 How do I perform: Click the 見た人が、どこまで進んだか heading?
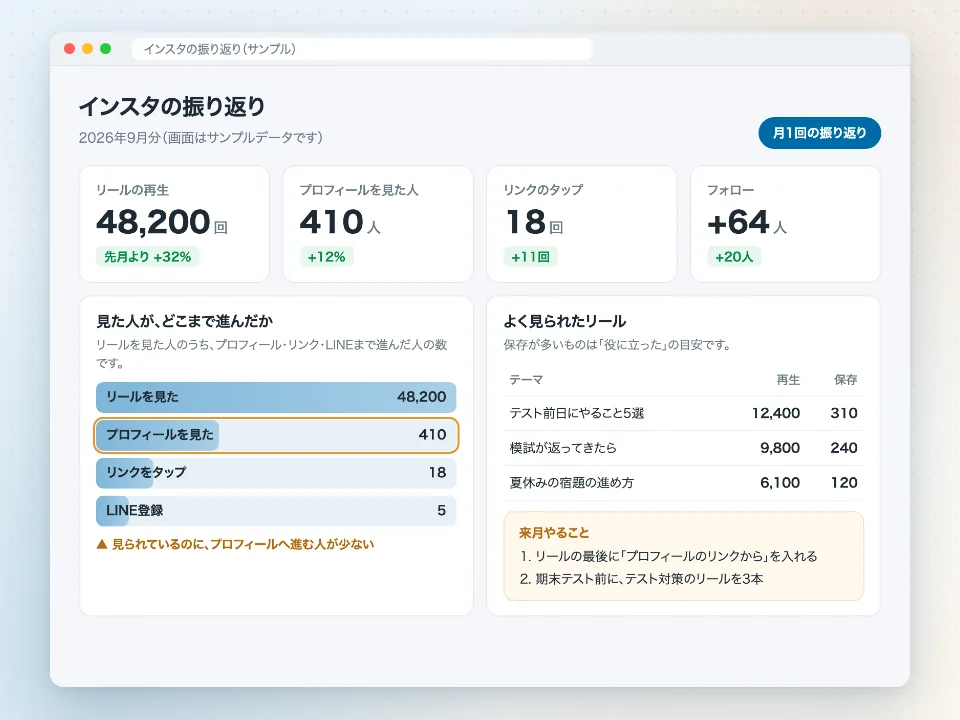(184, 321)
